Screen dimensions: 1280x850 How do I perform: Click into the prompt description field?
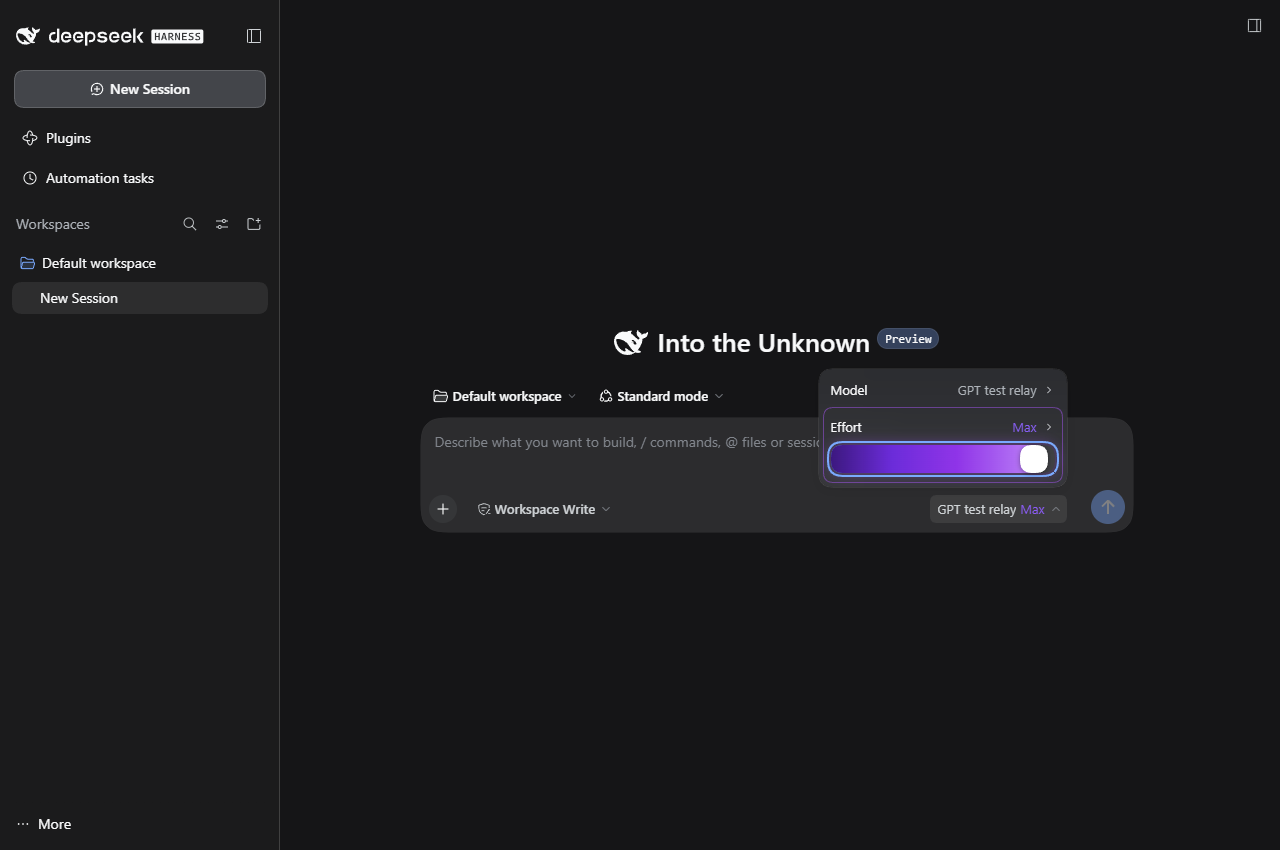625,442
